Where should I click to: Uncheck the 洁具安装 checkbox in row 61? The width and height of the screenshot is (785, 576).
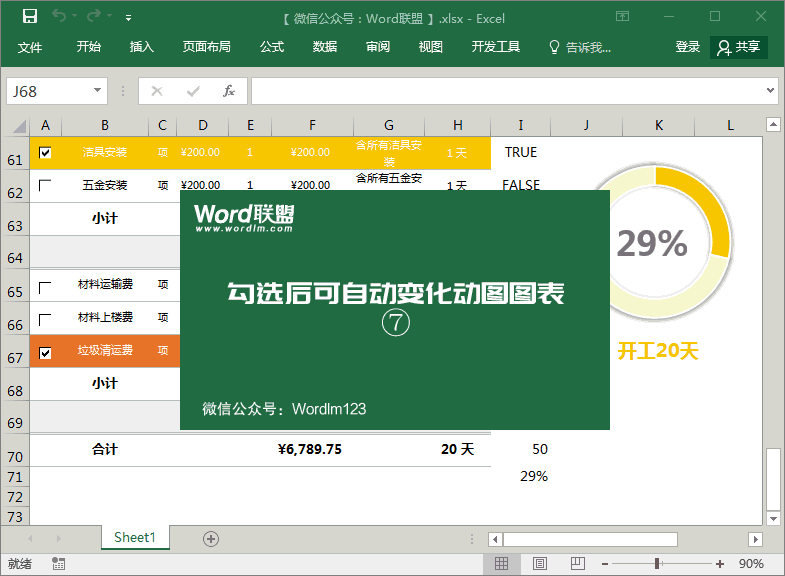pos(45,153)
